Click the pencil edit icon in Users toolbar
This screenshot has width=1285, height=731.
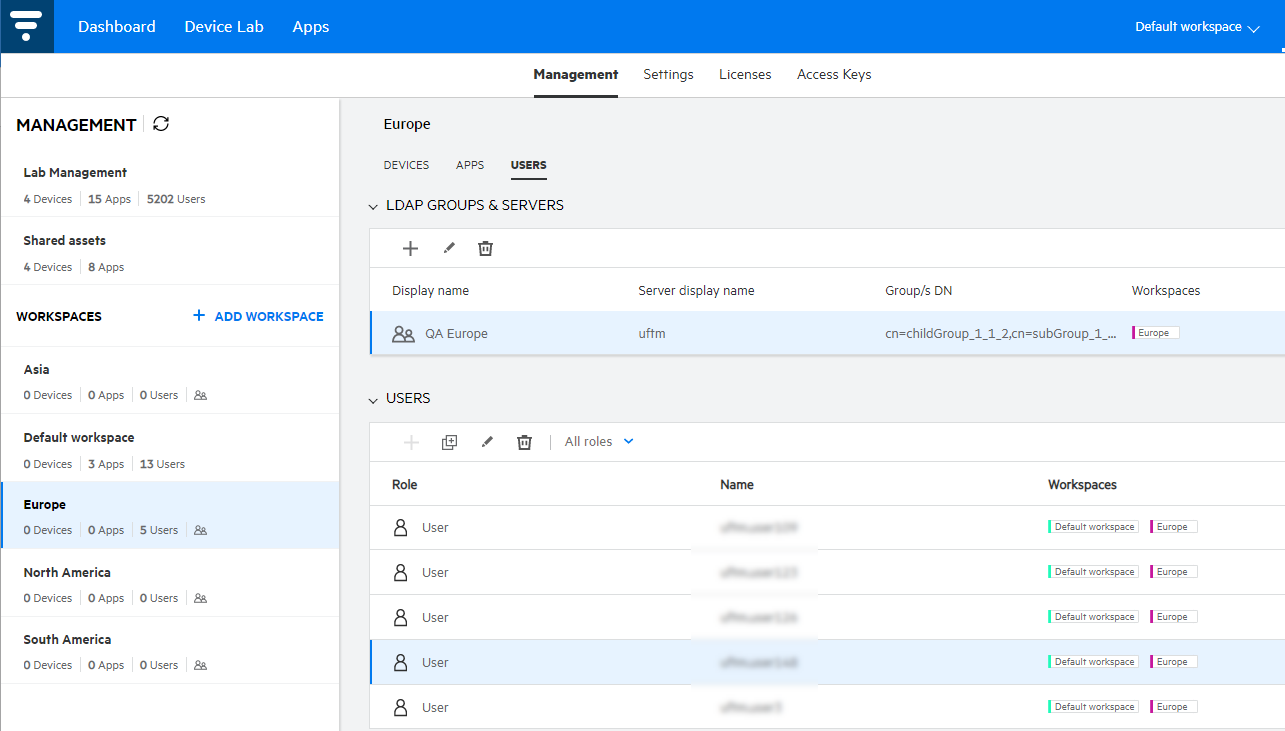pyautogui.click(x=487, y=442)
